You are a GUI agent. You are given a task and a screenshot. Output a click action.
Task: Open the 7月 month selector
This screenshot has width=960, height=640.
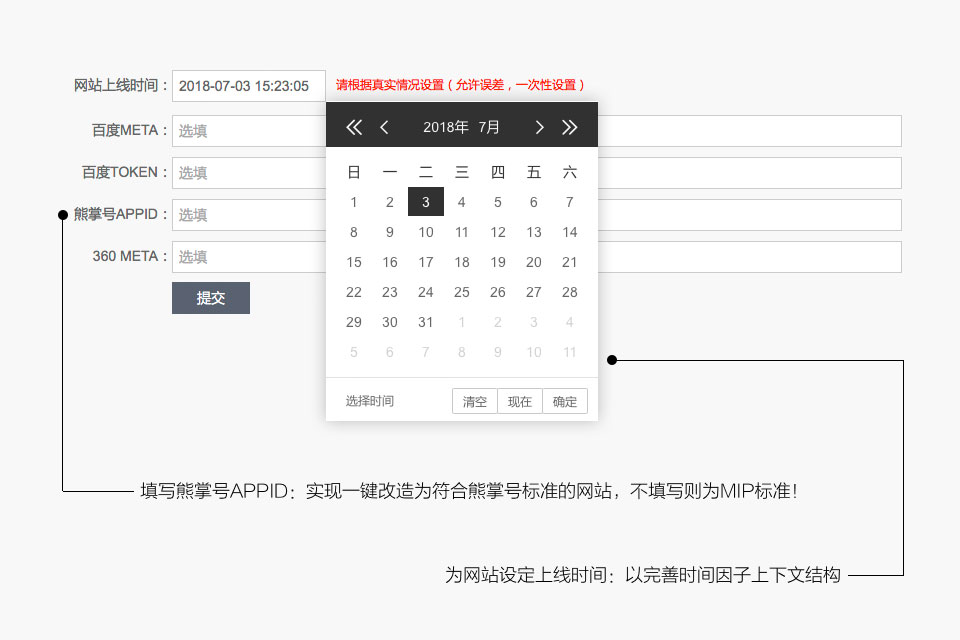click(x=487, y=127)
